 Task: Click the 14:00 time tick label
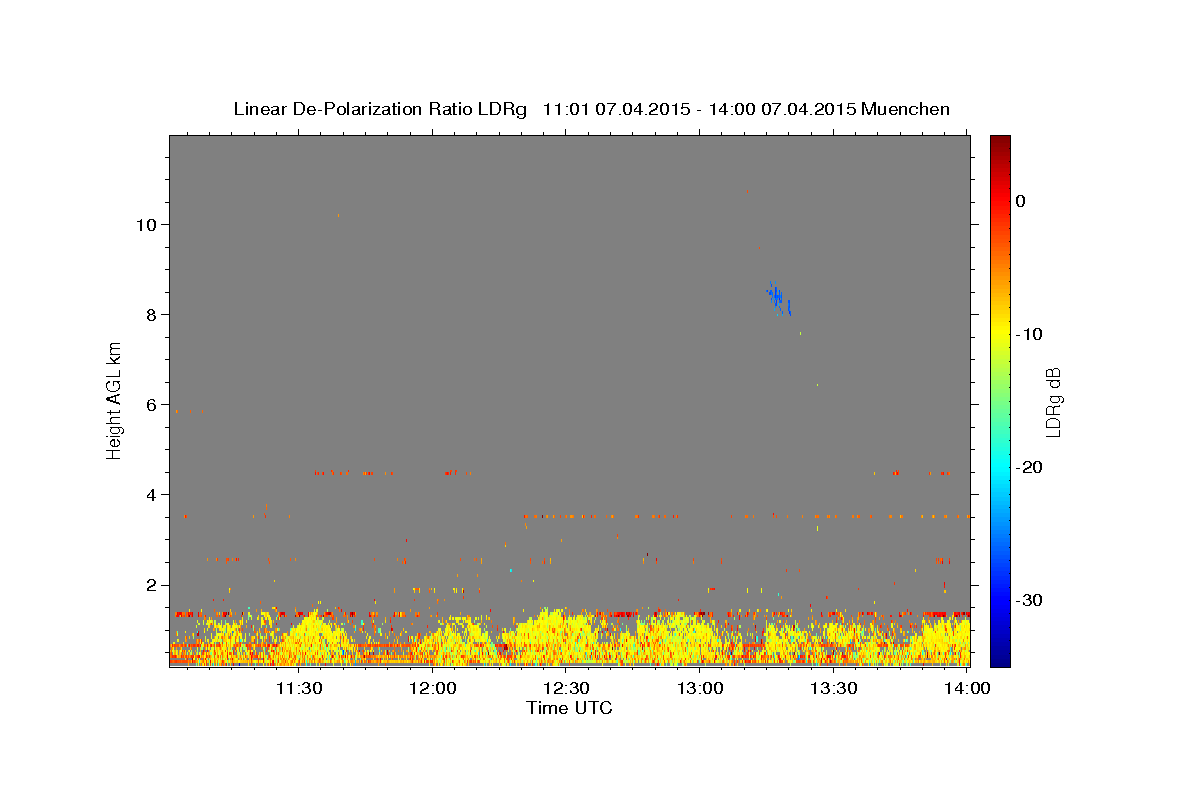click(x=968, y=688)
